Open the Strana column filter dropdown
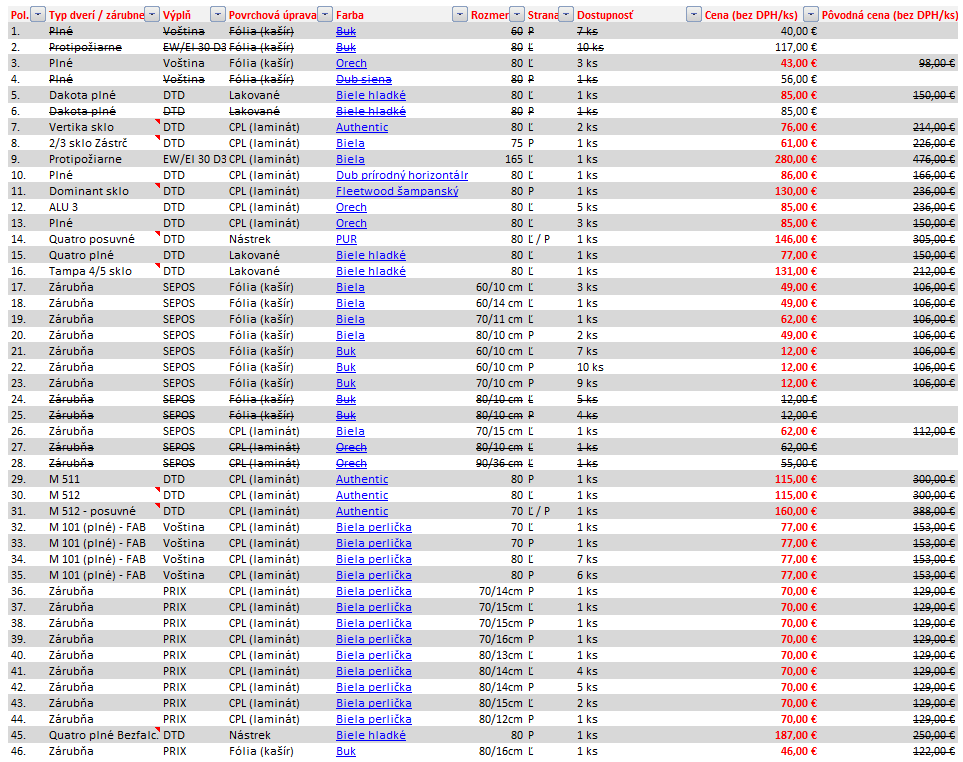Screen dimensions: 963x762 [566, 15]
